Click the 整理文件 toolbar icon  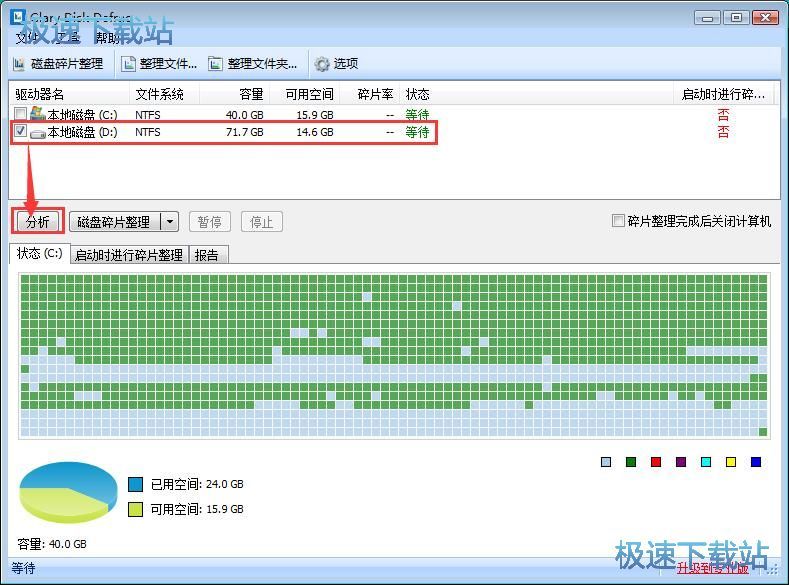pos(129,64)
